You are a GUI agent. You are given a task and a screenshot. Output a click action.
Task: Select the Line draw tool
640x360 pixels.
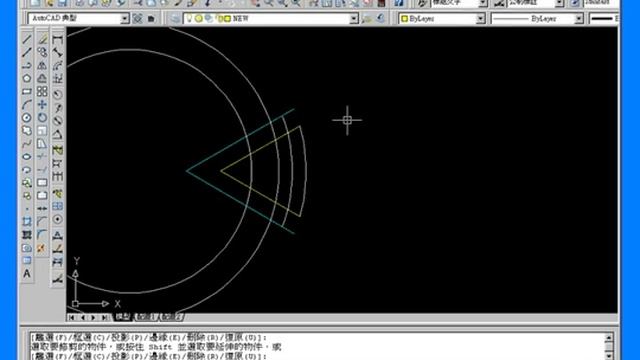point(27,40)
